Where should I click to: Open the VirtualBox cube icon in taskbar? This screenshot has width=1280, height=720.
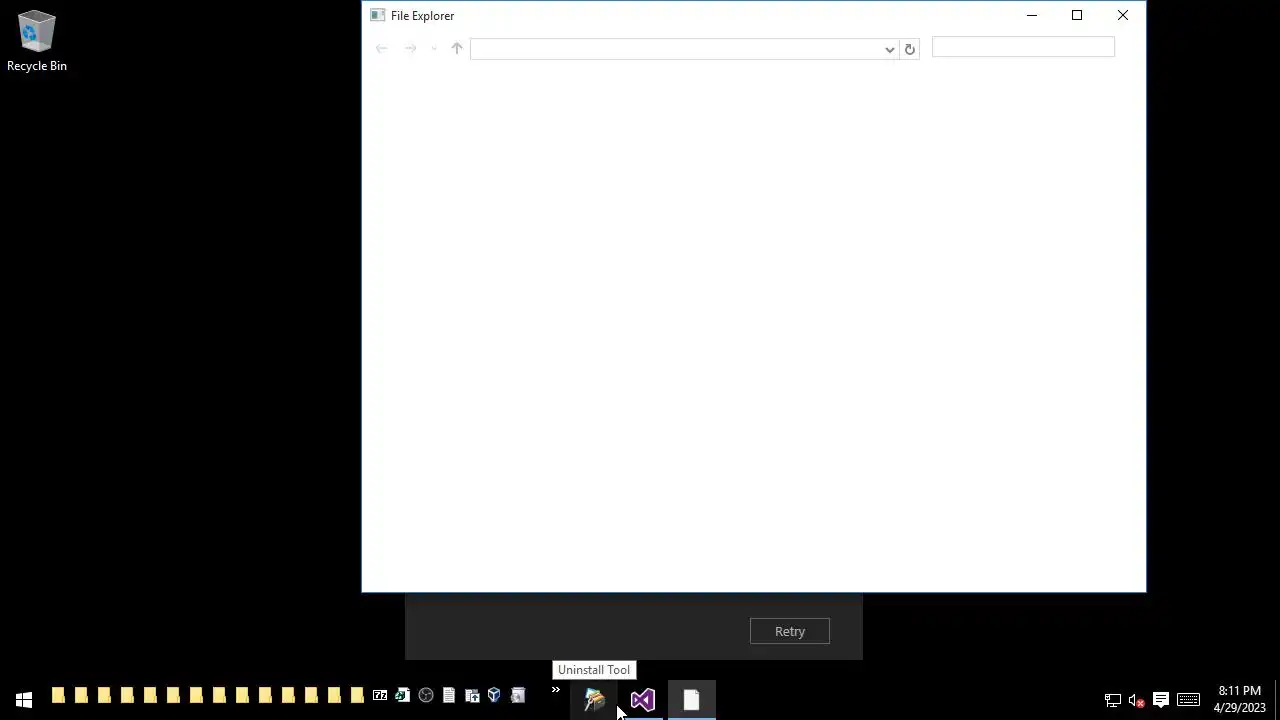point(494,695)
